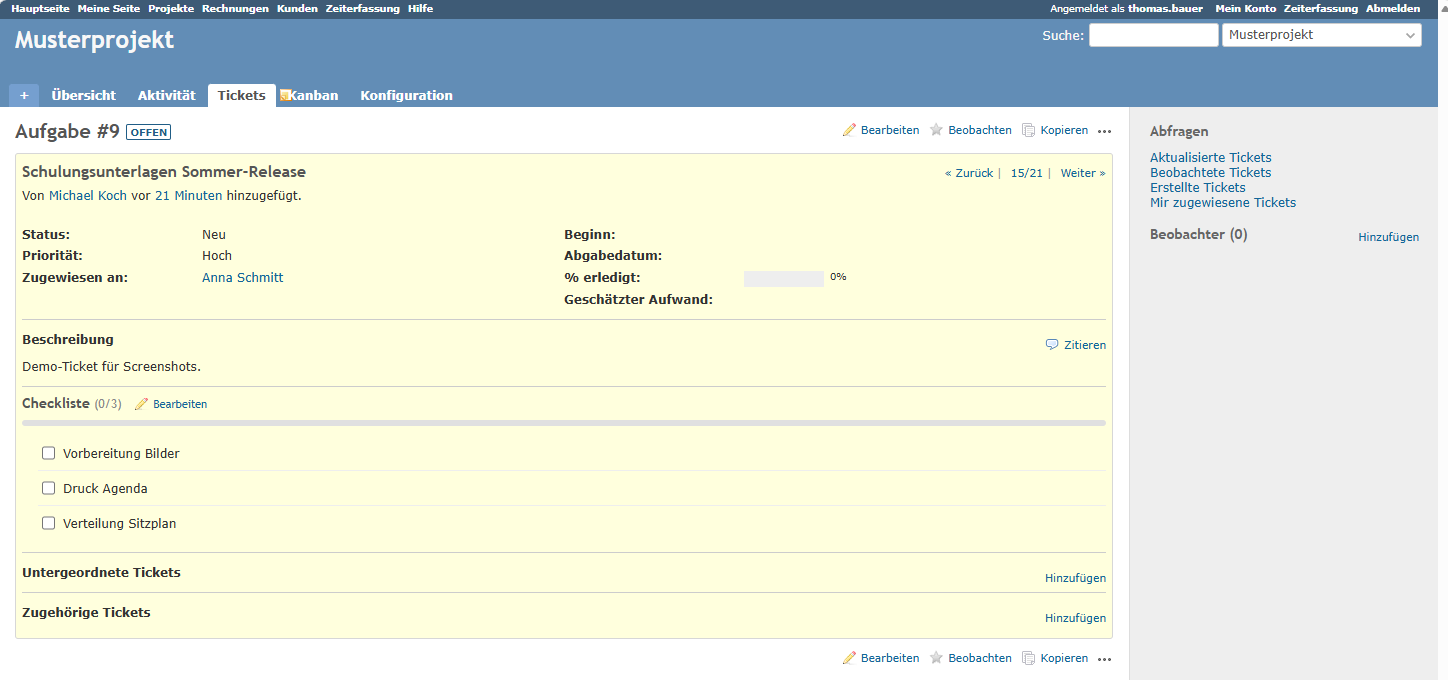
Task: Check the Verteilung Sitzplan checklist item
Action: tap(48, 522)
